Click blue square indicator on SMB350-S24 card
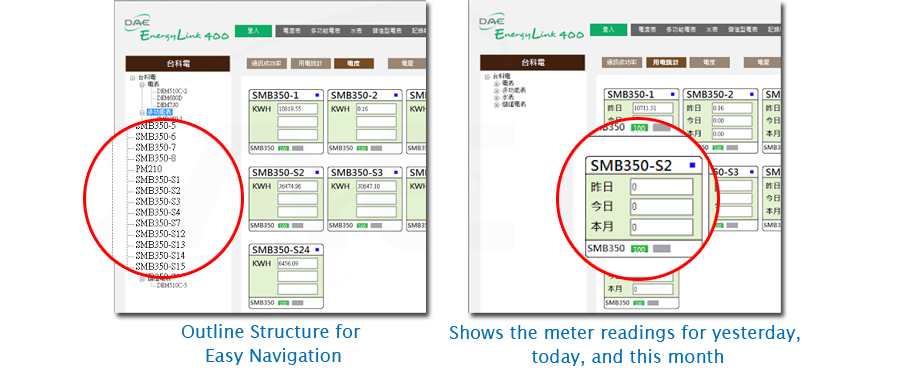This screenshot has width=900, height=370. point(316,250)
